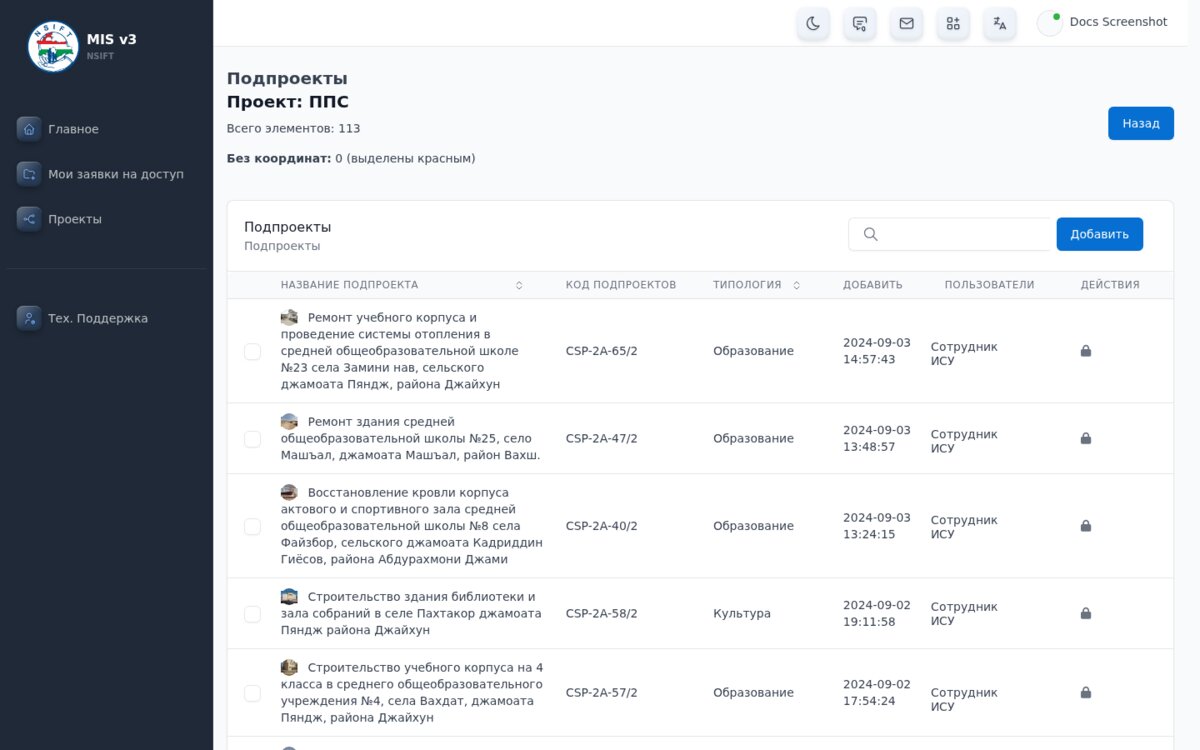Open Проекты in sidebar
The image size is (1200, 750).
click(x=75, y=219)
